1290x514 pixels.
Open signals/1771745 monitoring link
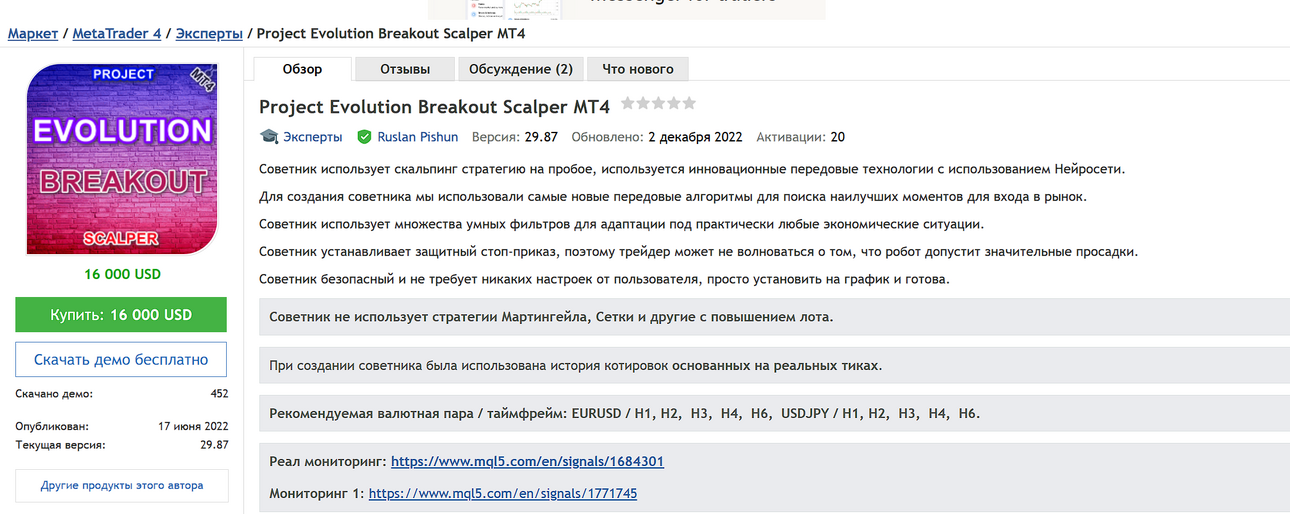(x=503, y=493)
